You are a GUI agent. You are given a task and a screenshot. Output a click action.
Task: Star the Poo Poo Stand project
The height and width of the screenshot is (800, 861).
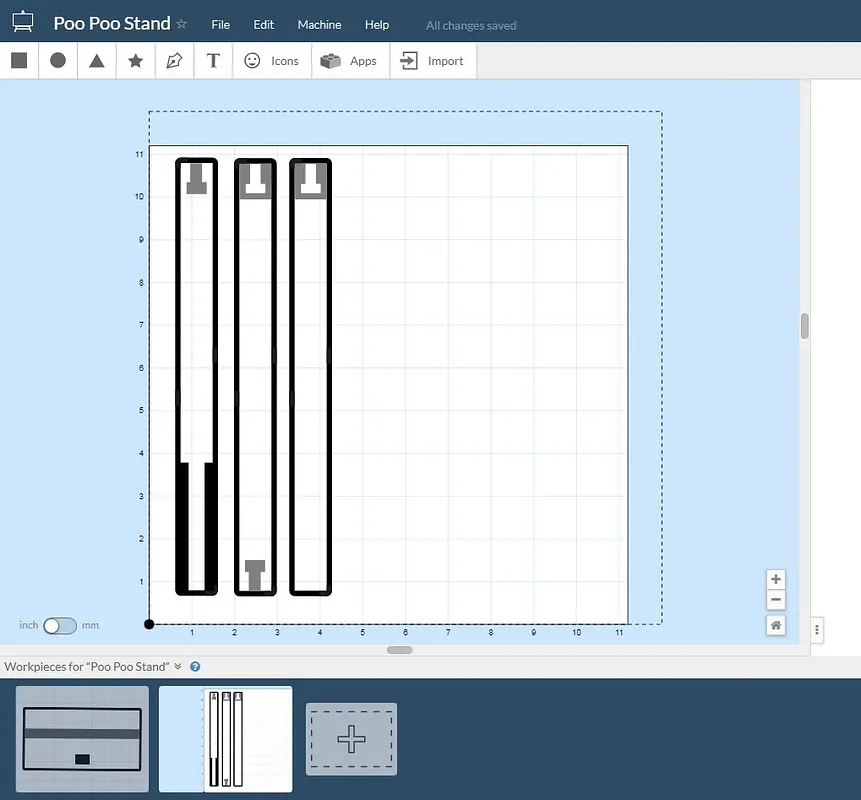click(x=181, y=24)
